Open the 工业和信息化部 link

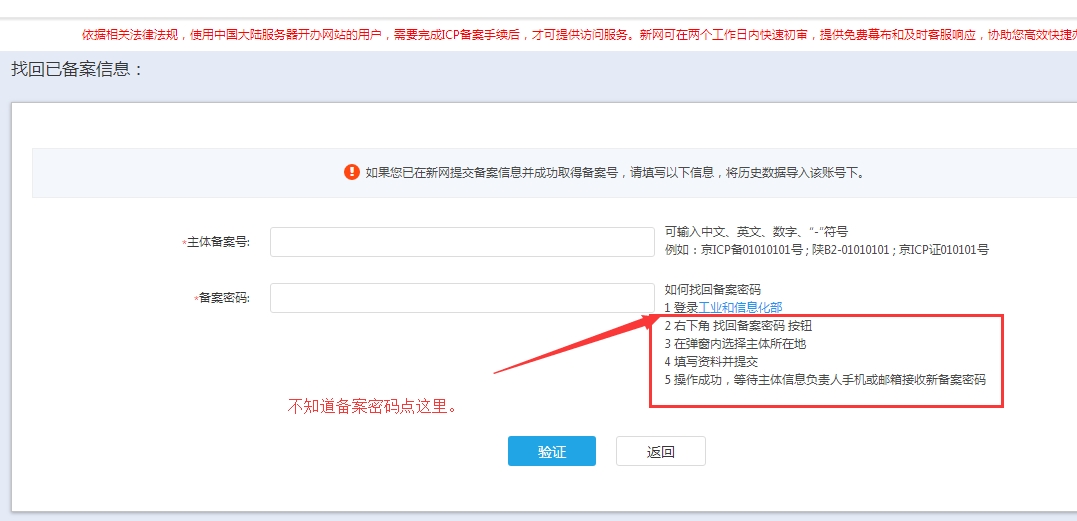pyautogui.click(x=740, y=307)
